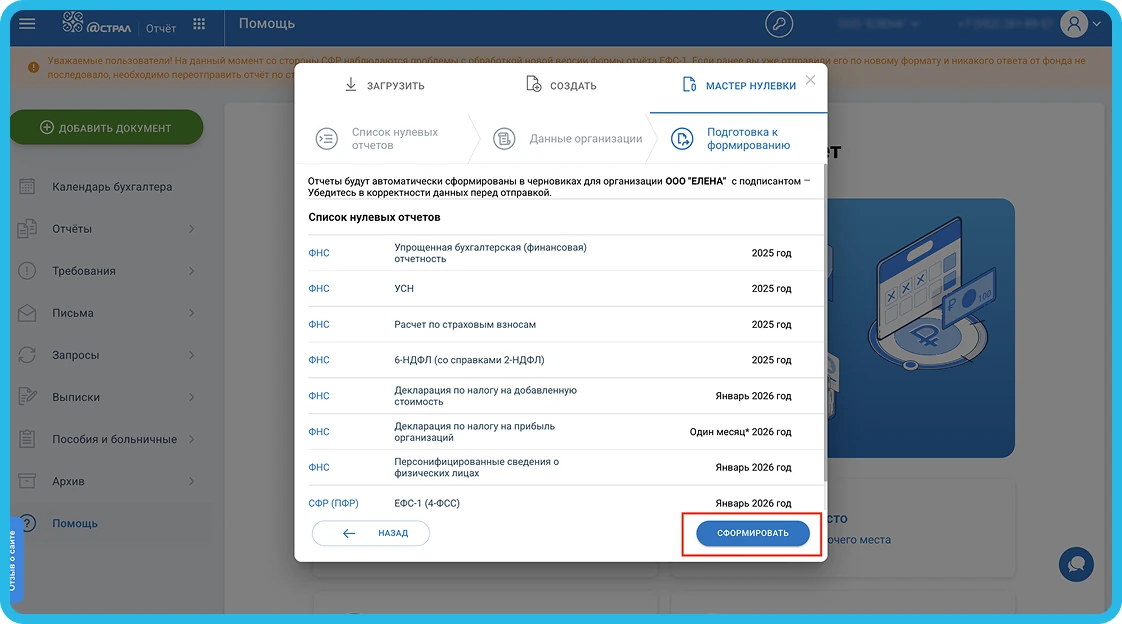This screenshot has height=624, width=1122.
Task: Switch to the Загрузить tab
Action: [384, 85]
